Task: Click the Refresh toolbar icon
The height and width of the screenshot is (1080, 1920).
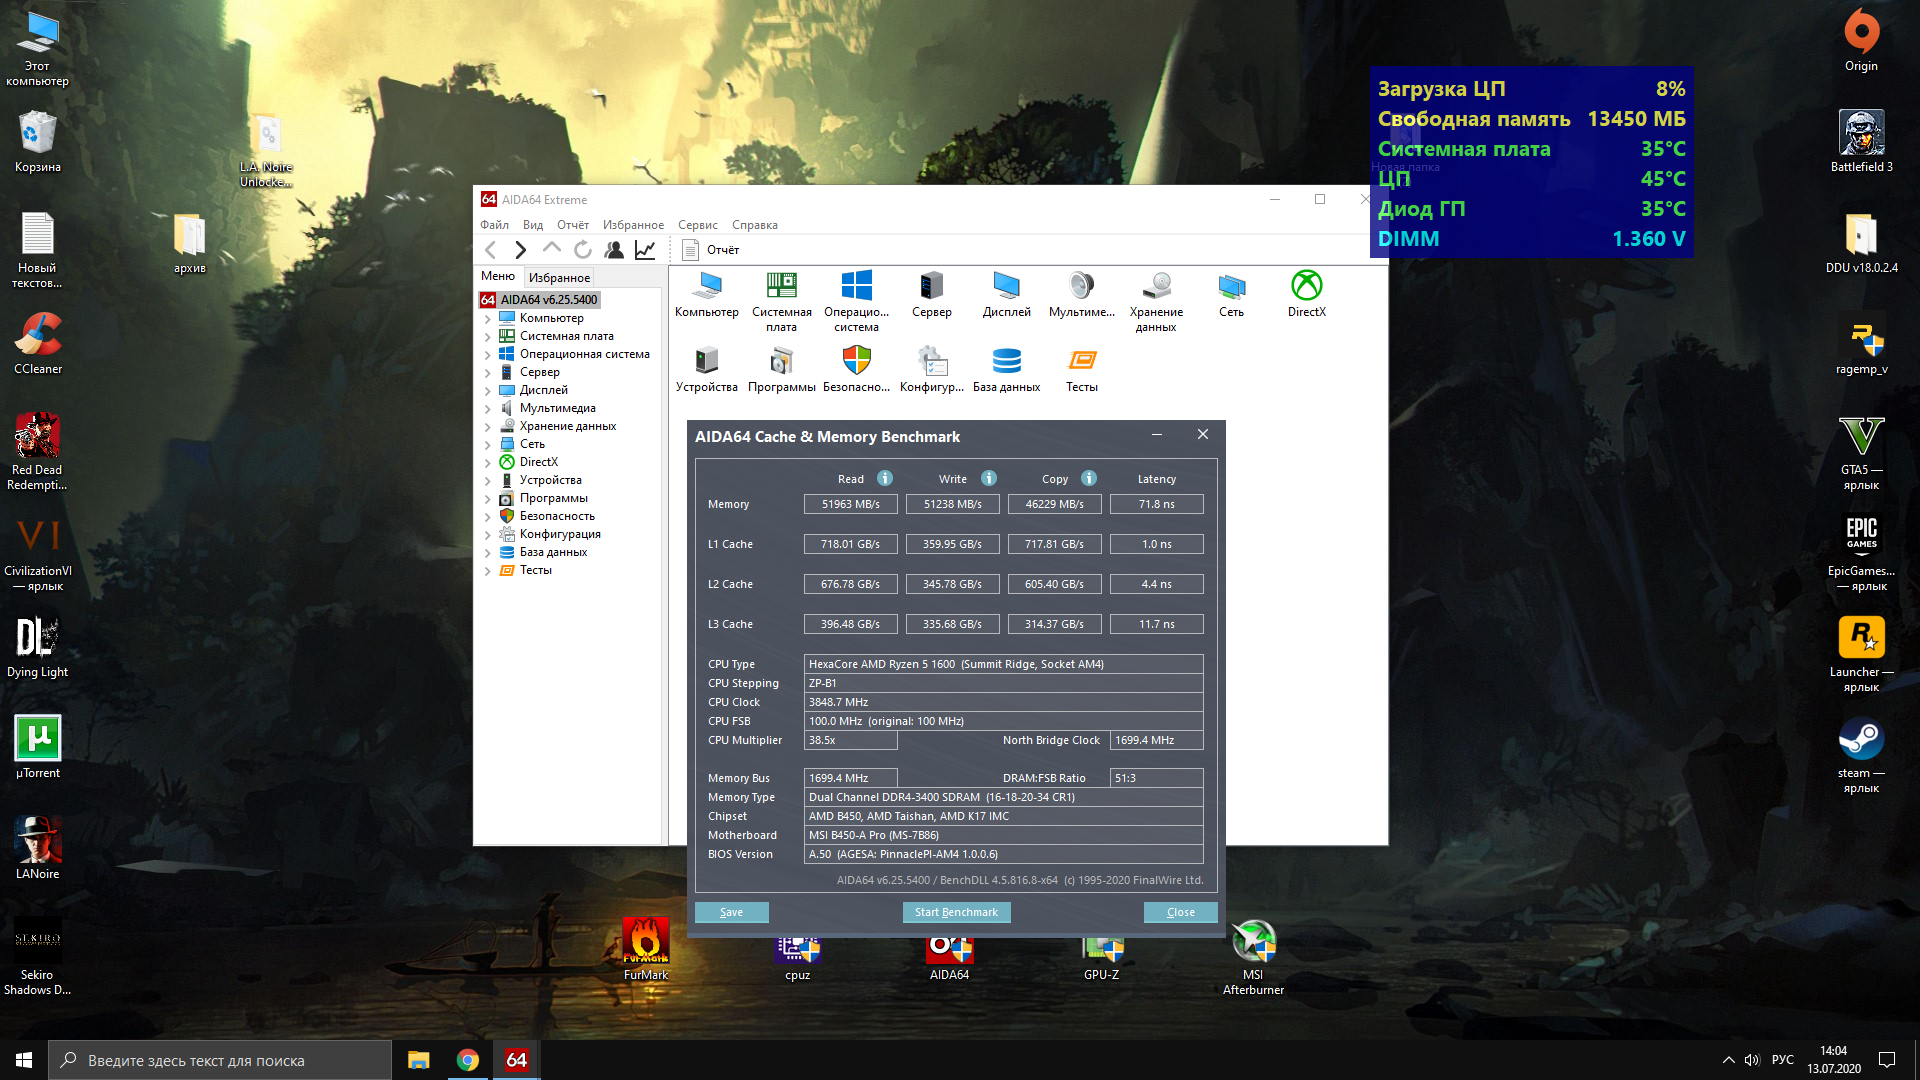Action: click(x=583, y=250)
